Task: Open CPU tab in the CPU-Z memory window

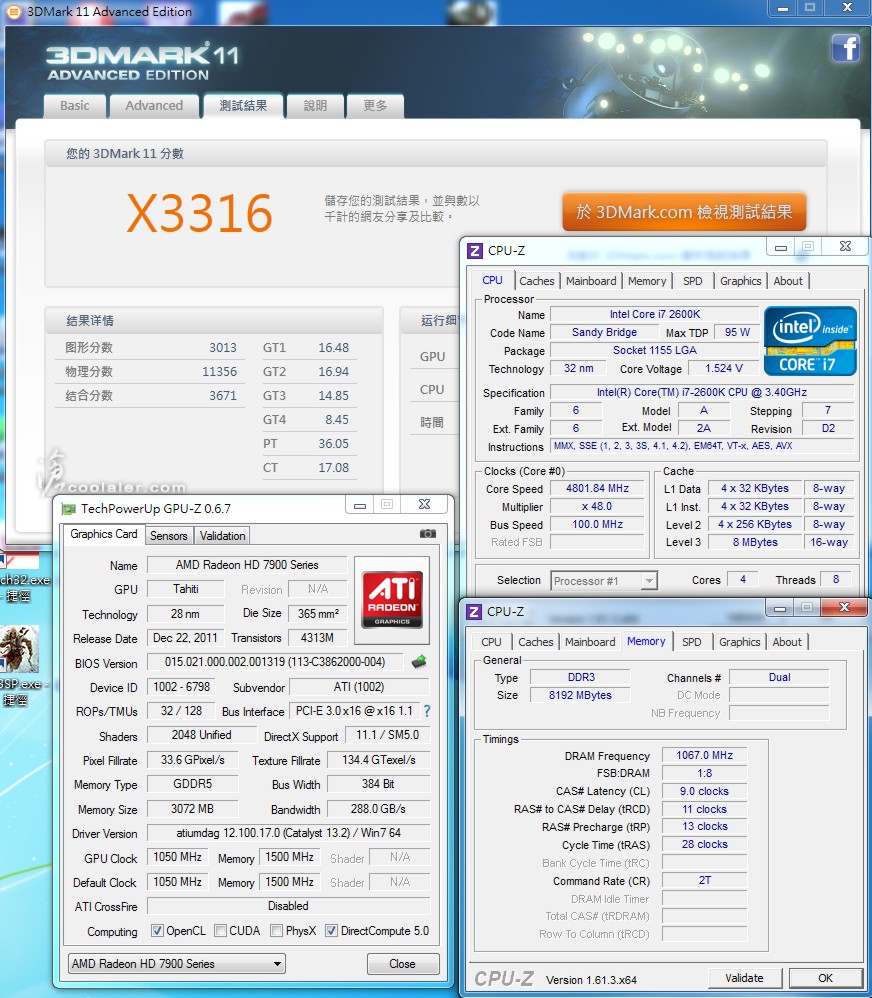Action: point(491,642)
